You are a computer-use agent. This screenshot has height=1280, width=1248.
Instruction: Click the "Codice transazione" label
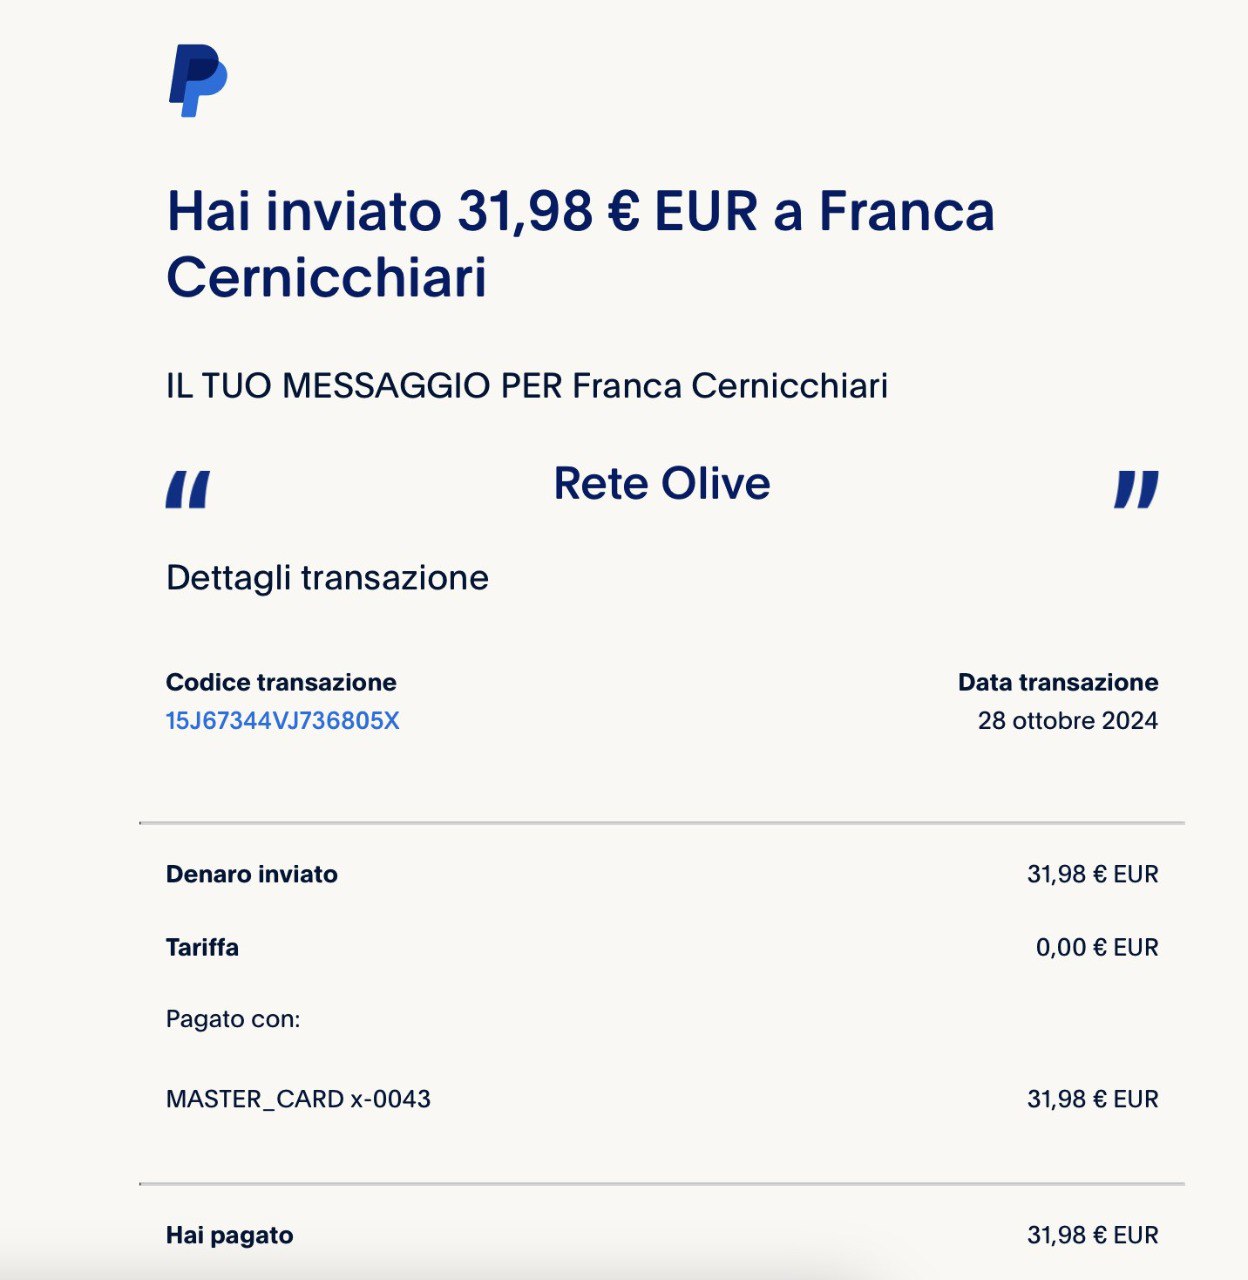tap(281, 683)
